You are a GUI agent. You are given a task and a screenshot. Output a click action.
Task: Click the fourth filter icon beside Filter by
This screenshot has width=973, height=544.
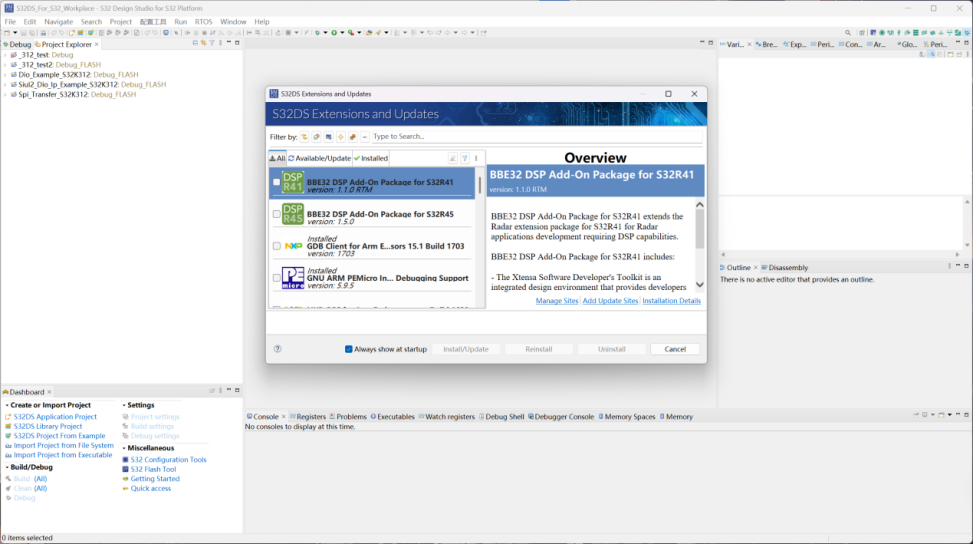pyautogui.click(x=341, y=136)
